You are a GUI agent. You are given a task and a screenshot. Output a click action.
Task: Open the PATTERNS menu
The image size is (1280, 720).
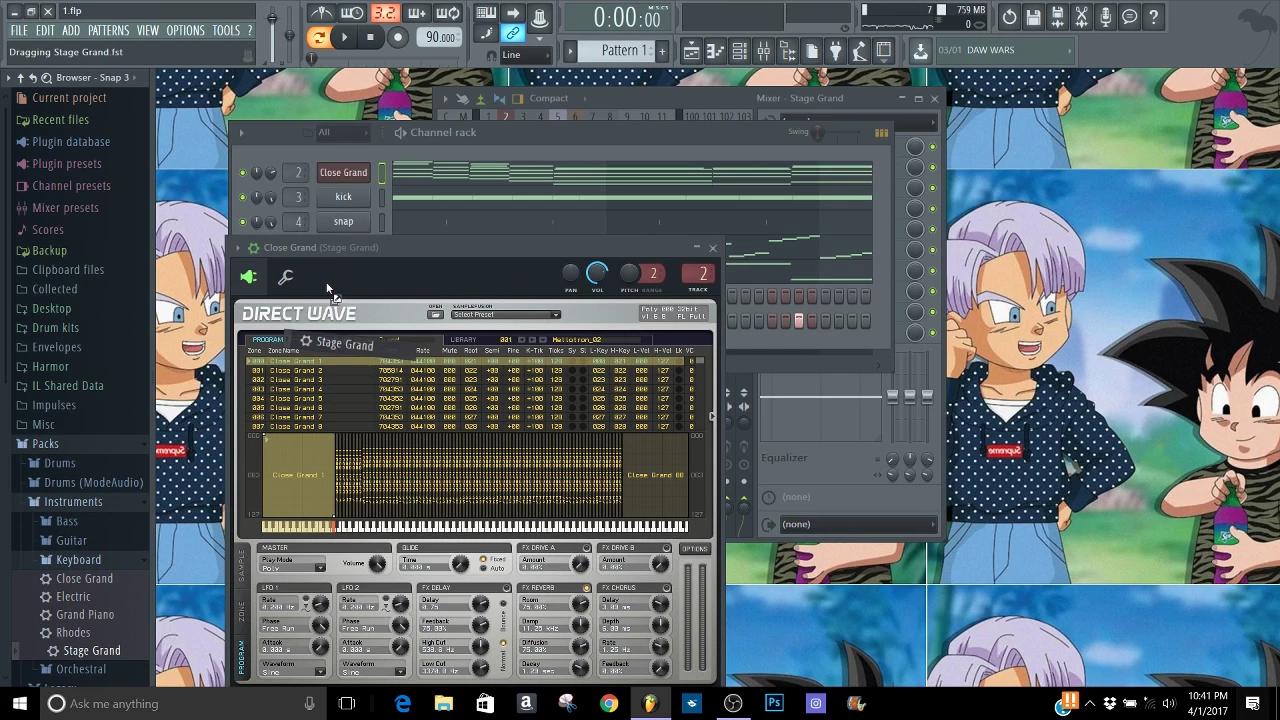[x=108, y=31]
